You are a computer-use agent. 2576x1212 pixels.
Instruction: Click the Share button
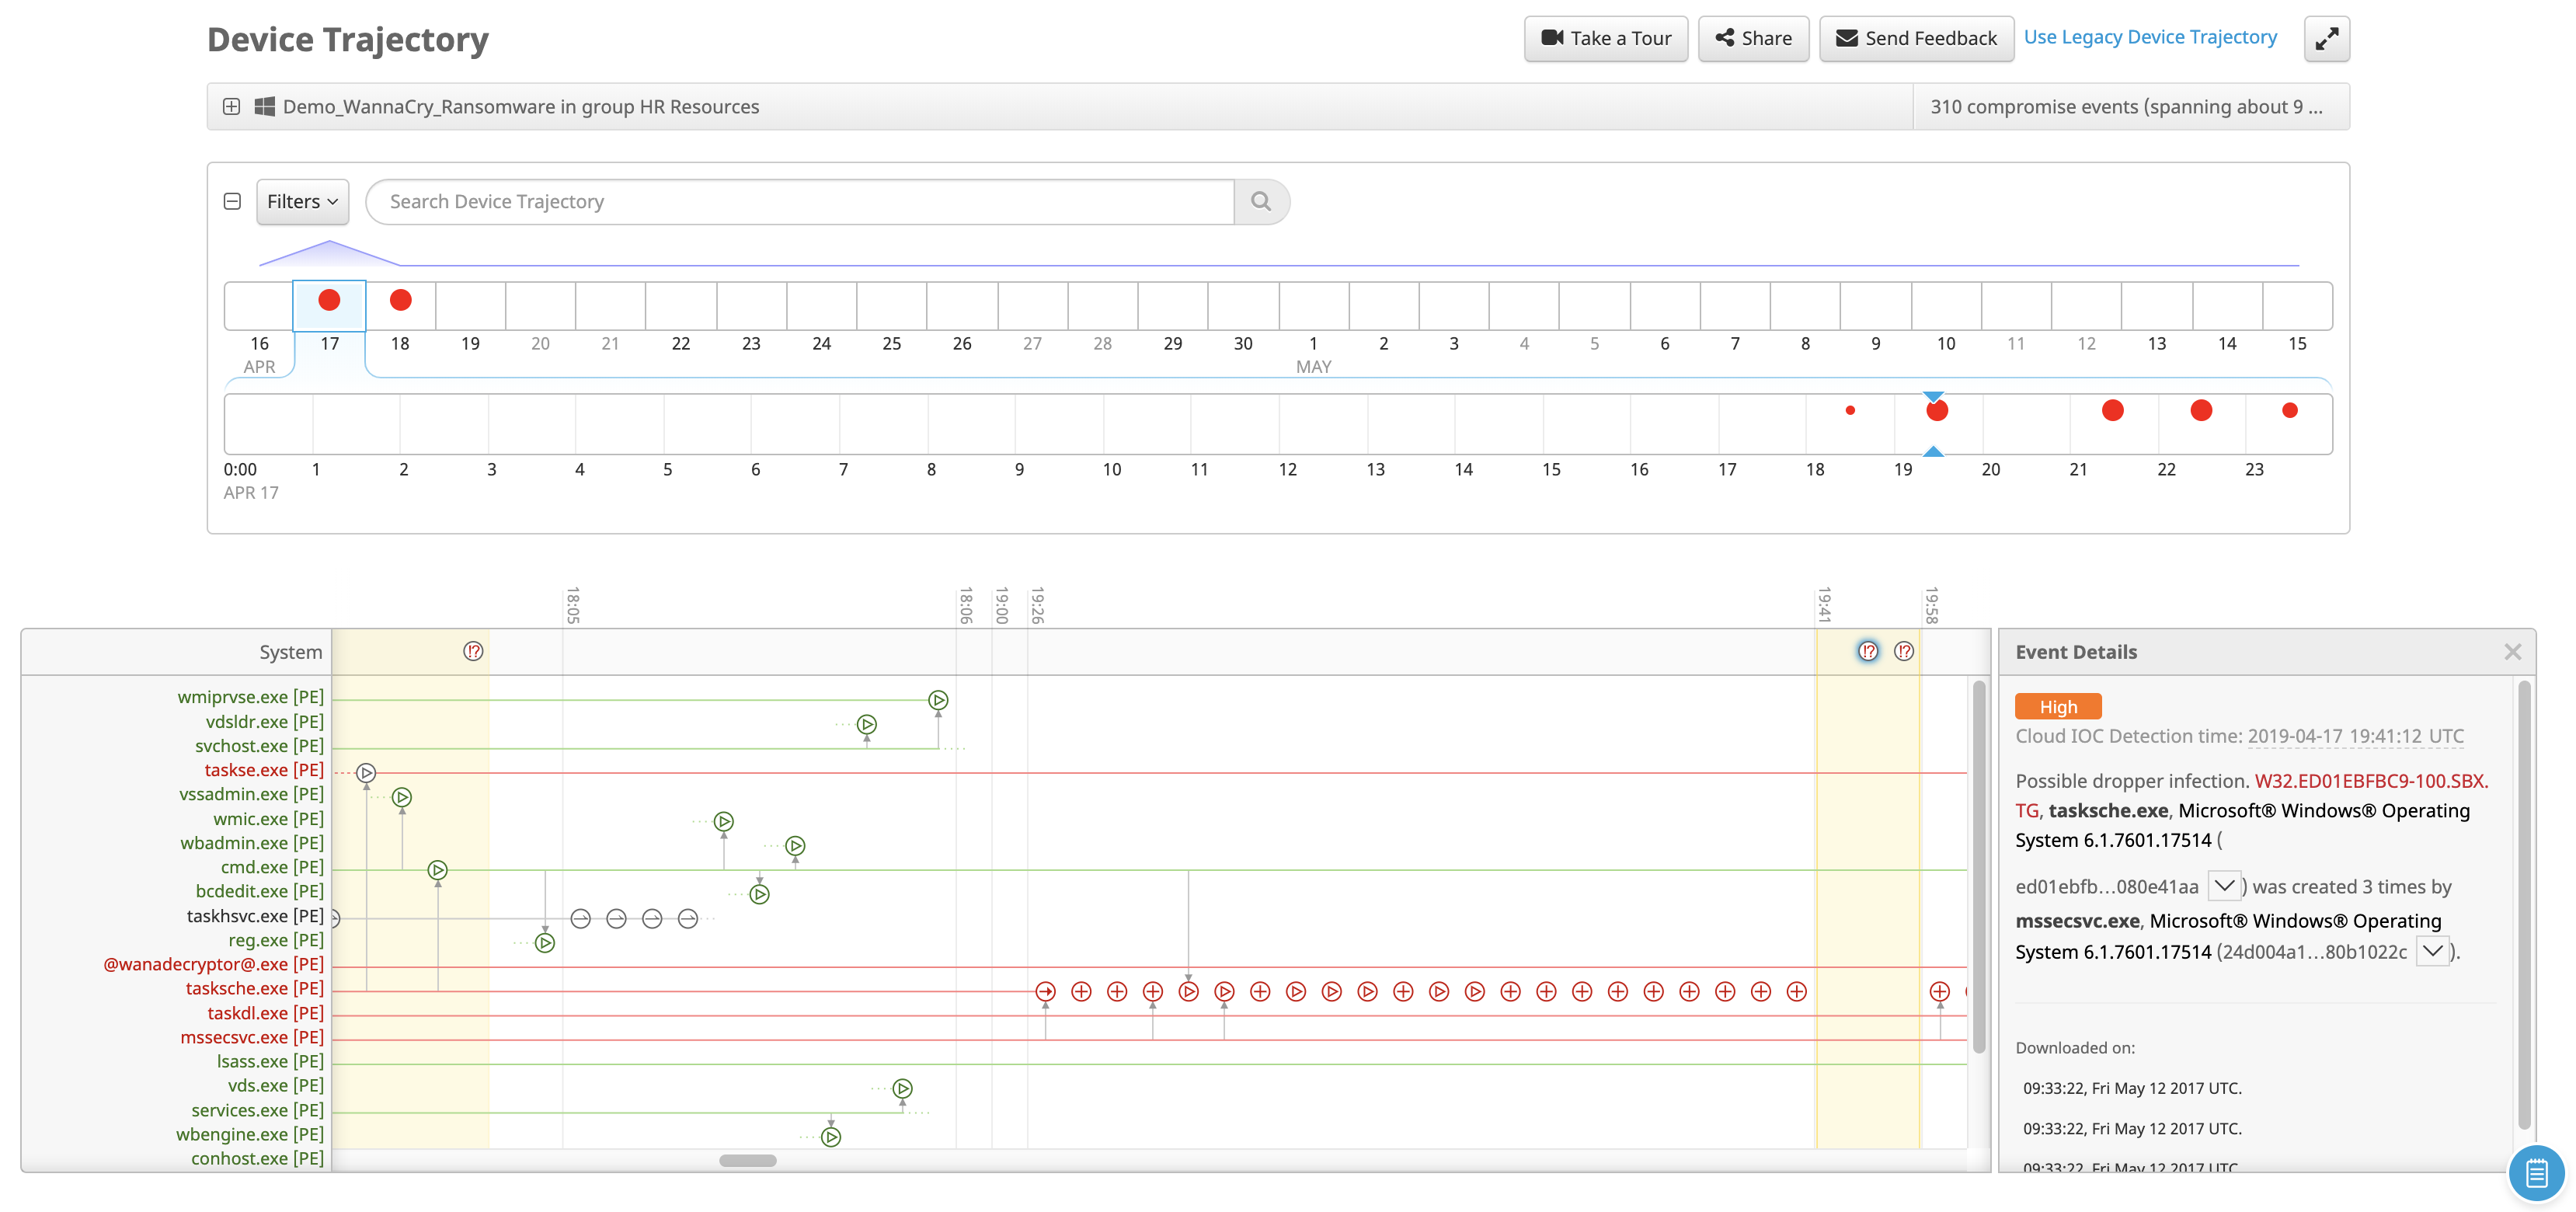[1753, 39]
